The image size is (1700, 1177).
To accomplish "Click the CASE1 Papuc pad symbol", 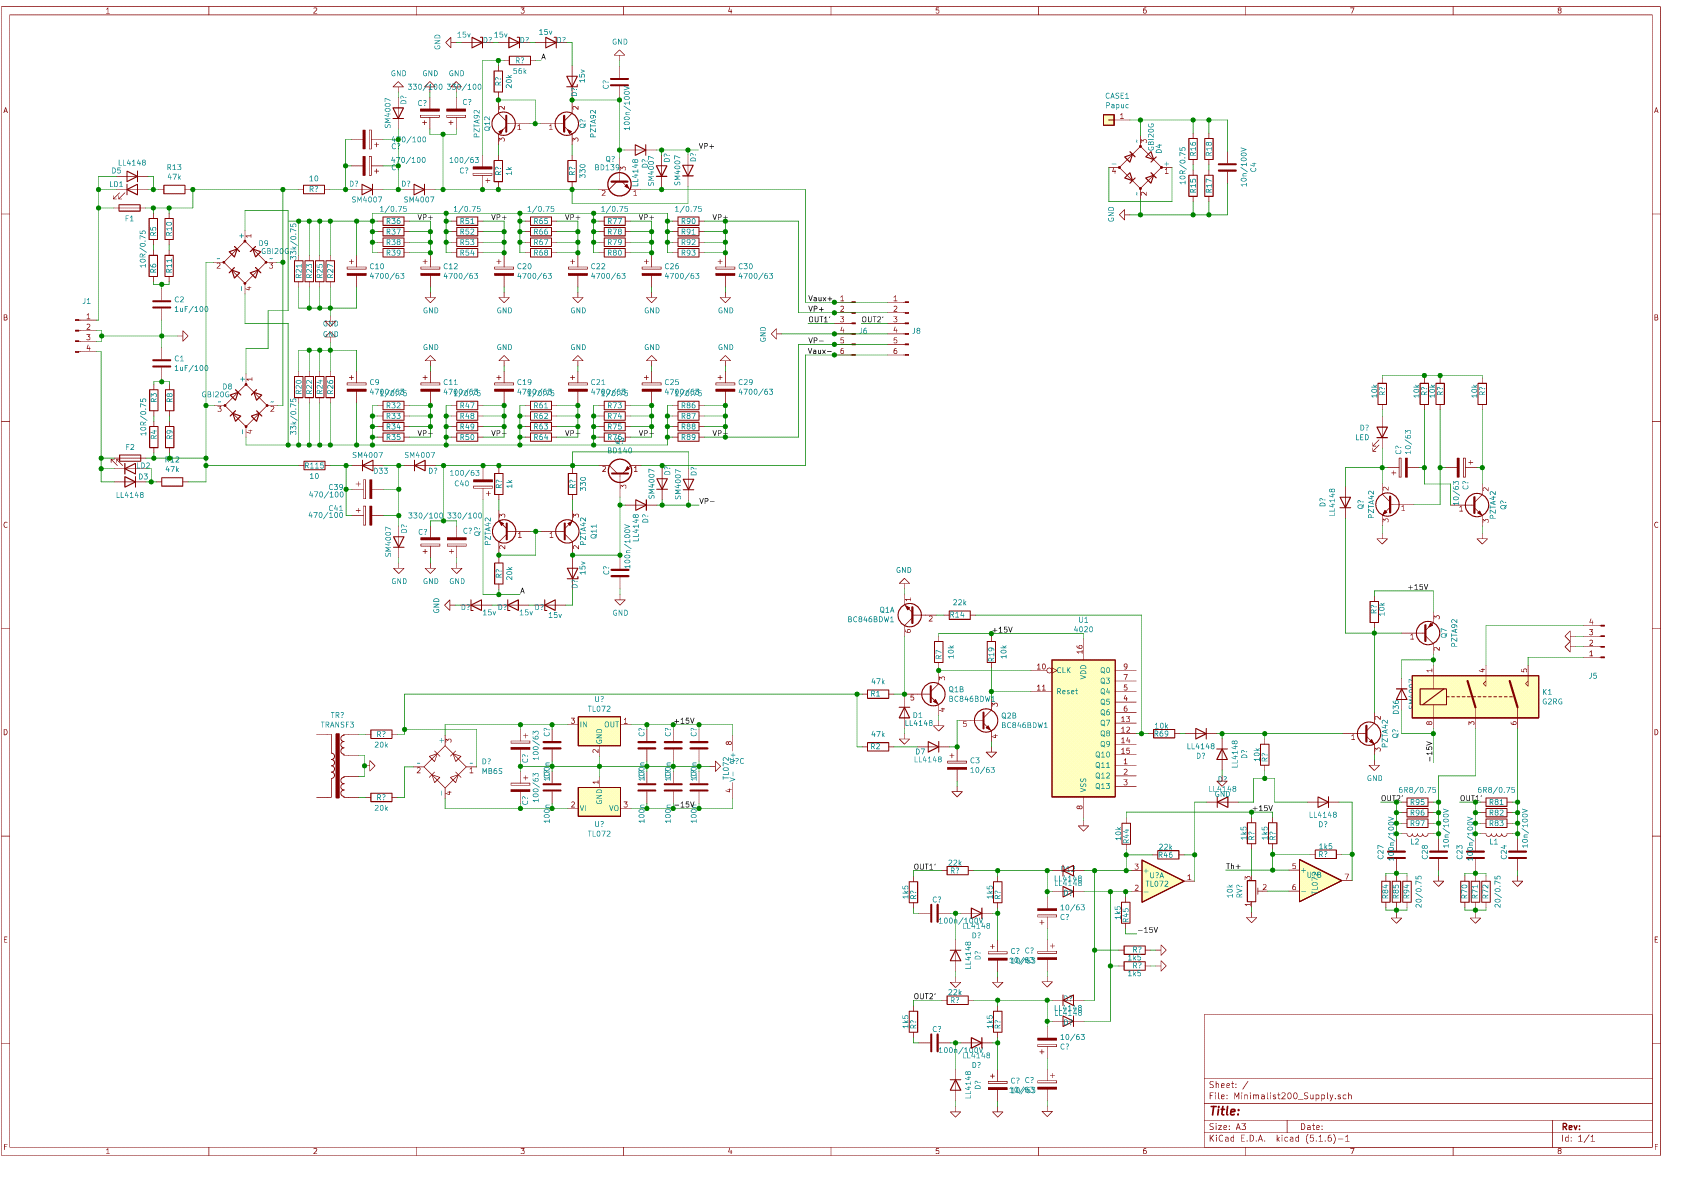I will coord(1108,120).
